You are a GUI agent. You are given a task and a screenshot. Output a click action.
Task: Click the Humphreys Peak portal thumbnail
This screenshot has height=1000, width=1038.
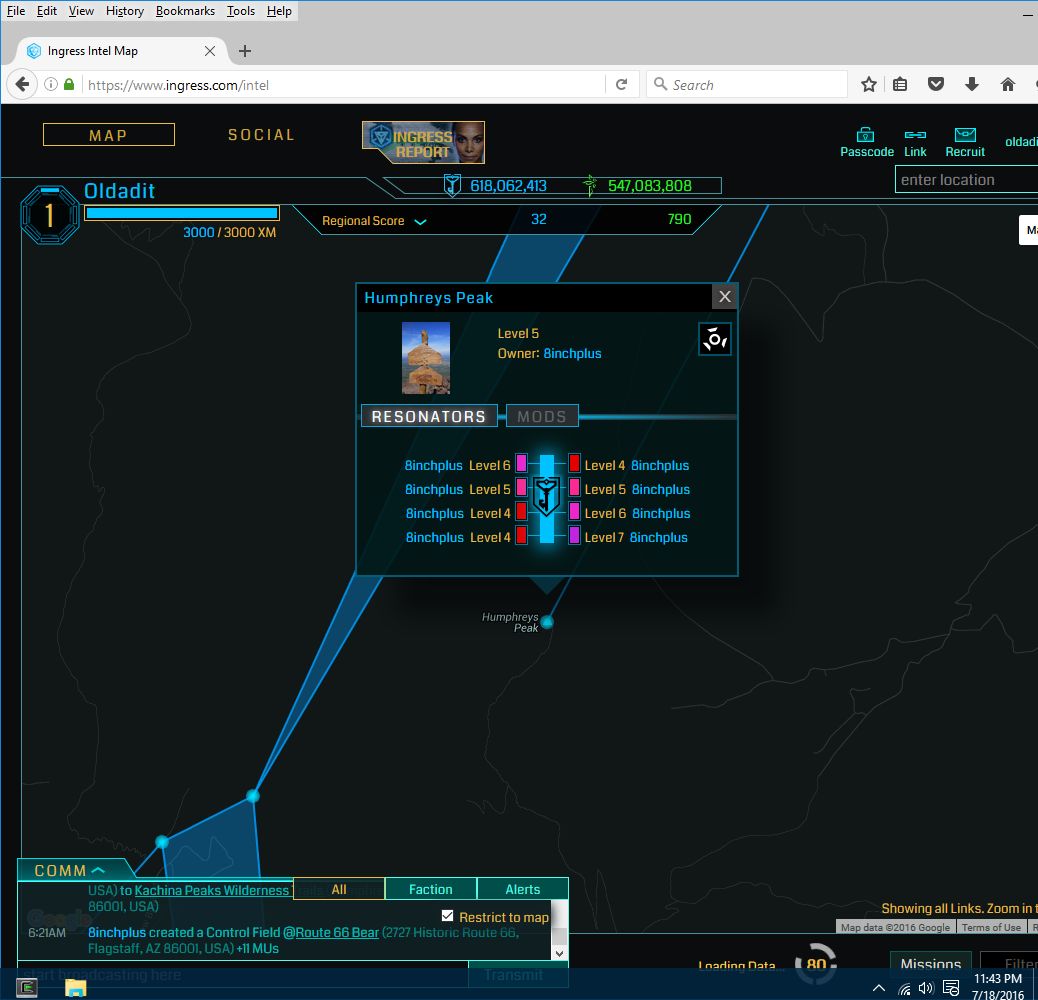pos(426,357)
